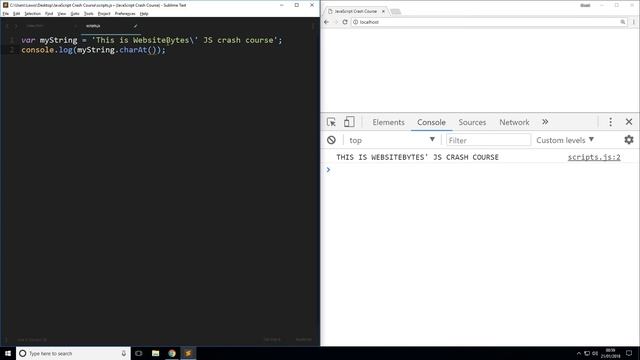This screenshot has height=360, width=640.
Task: Click the console Filter input field
Action: tap(488, 140)
